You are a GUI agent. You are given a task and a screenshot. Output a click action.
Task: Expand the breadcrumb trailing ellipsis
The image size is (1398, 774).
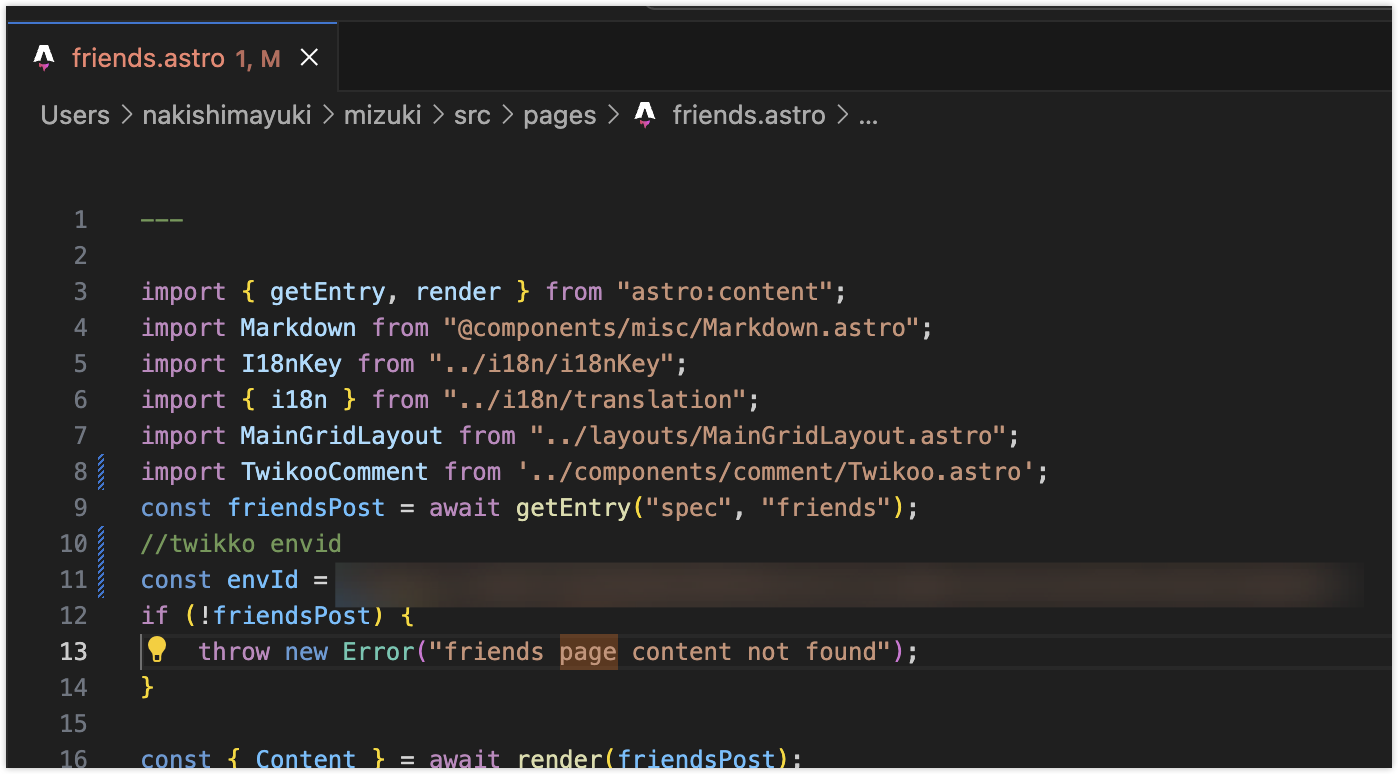(x=867, y=115)
